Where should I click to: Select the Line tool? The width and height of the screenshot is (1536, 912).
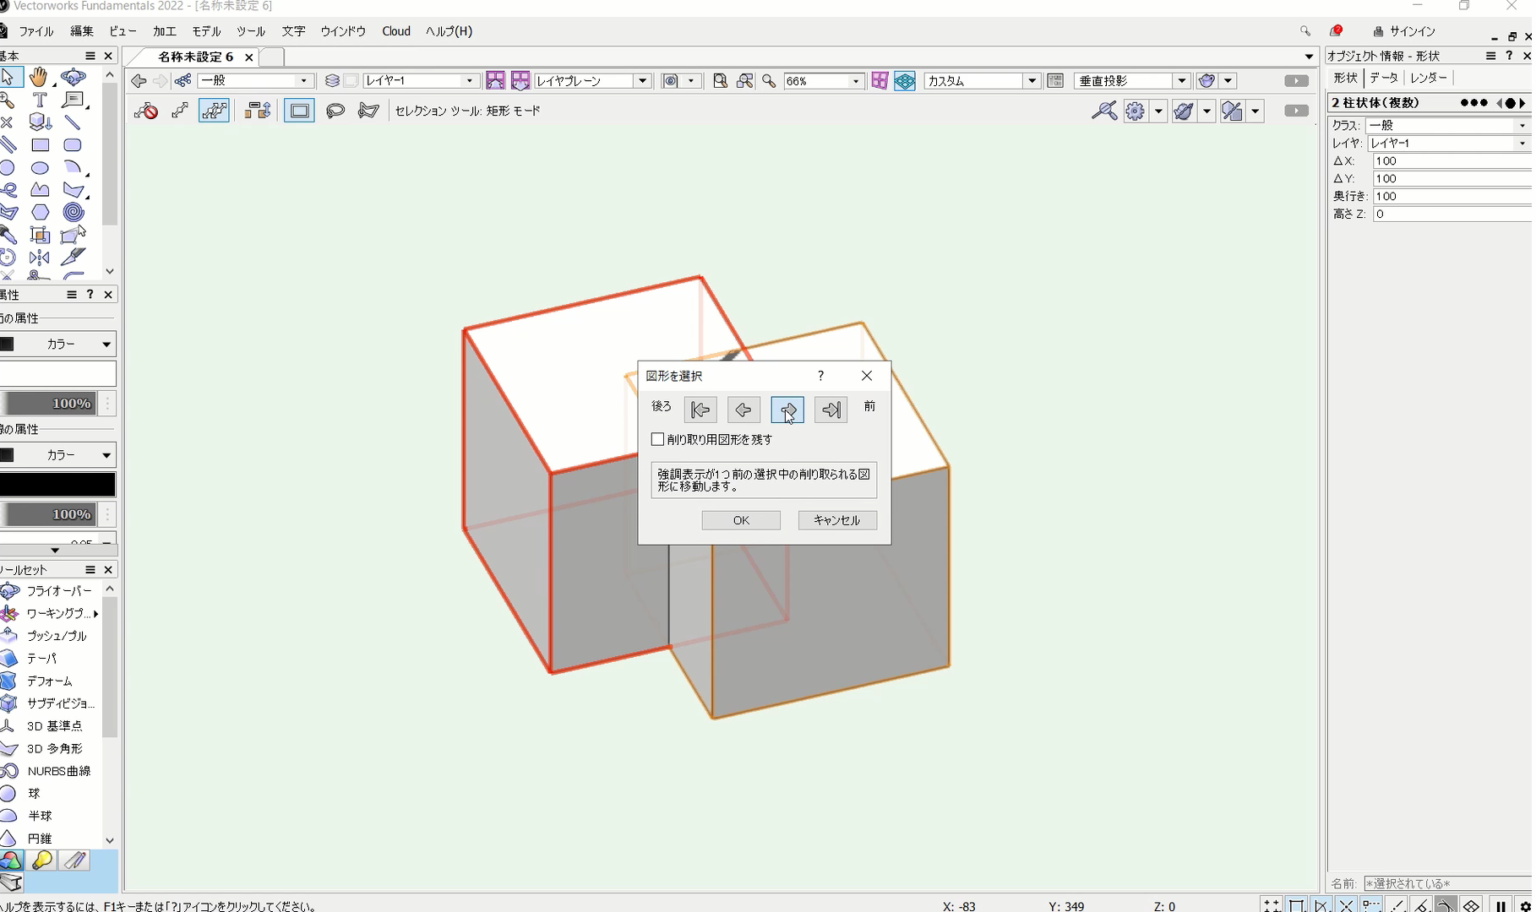pyautogui.click(x=73, y=122)
